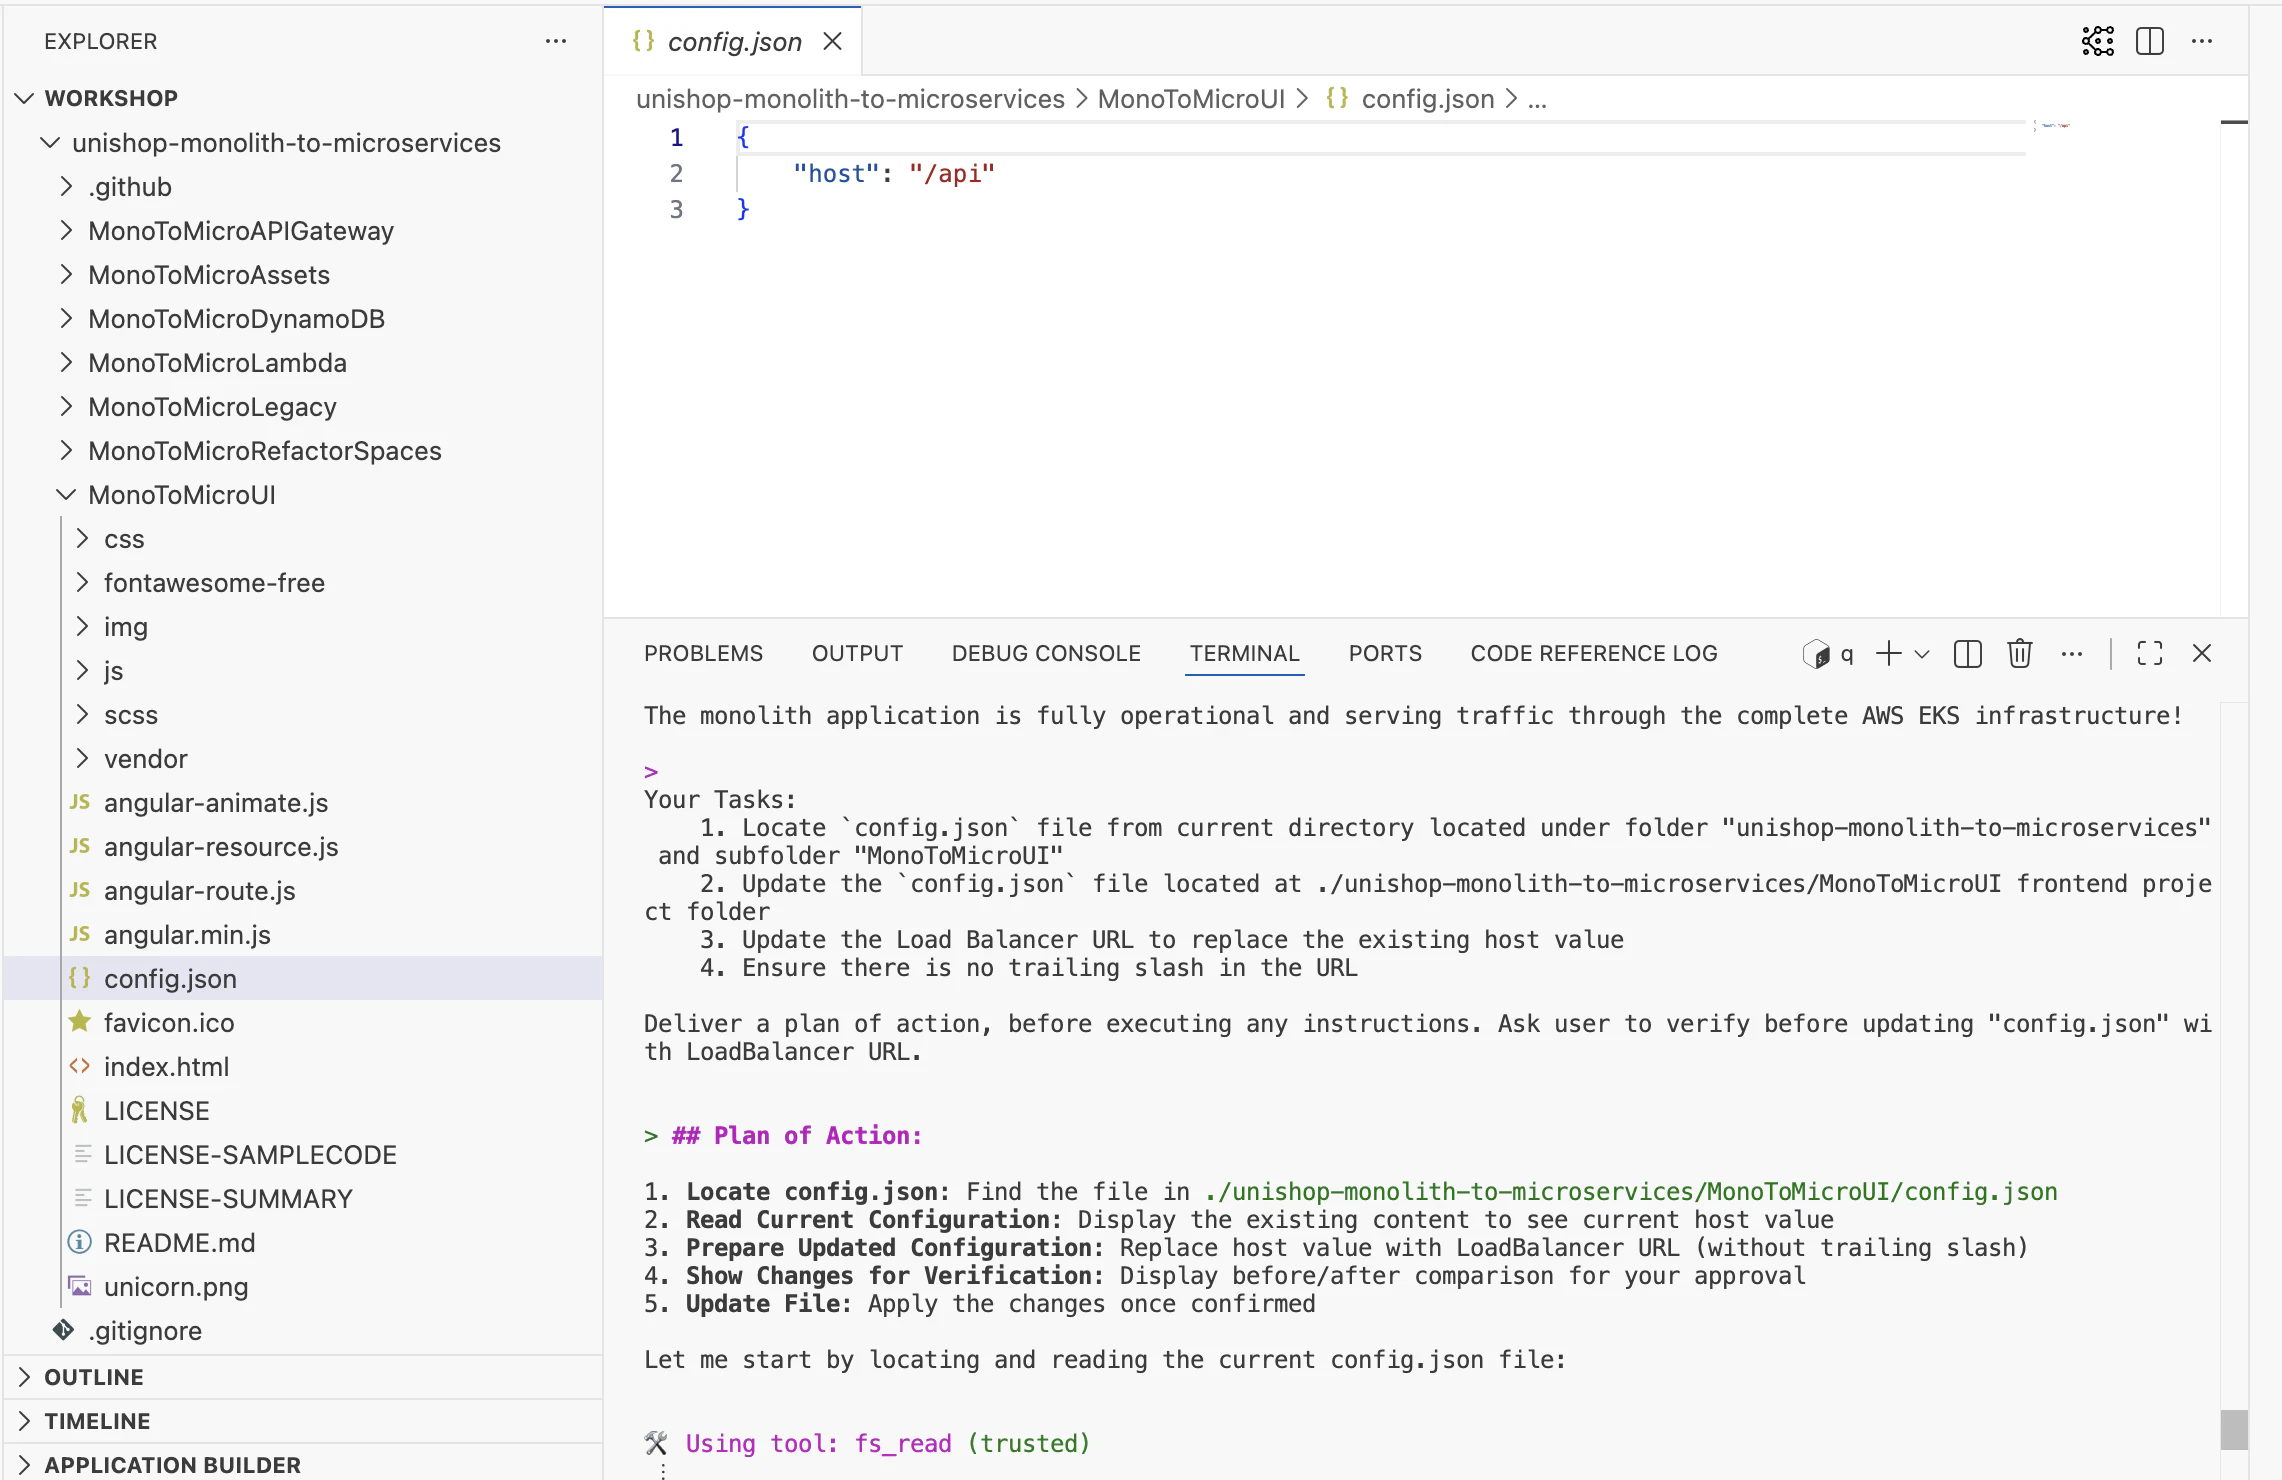Viewport: 2282px width, 1480px height.
Task: Expand MonoToMicroAssets folder
Action: 303,275
